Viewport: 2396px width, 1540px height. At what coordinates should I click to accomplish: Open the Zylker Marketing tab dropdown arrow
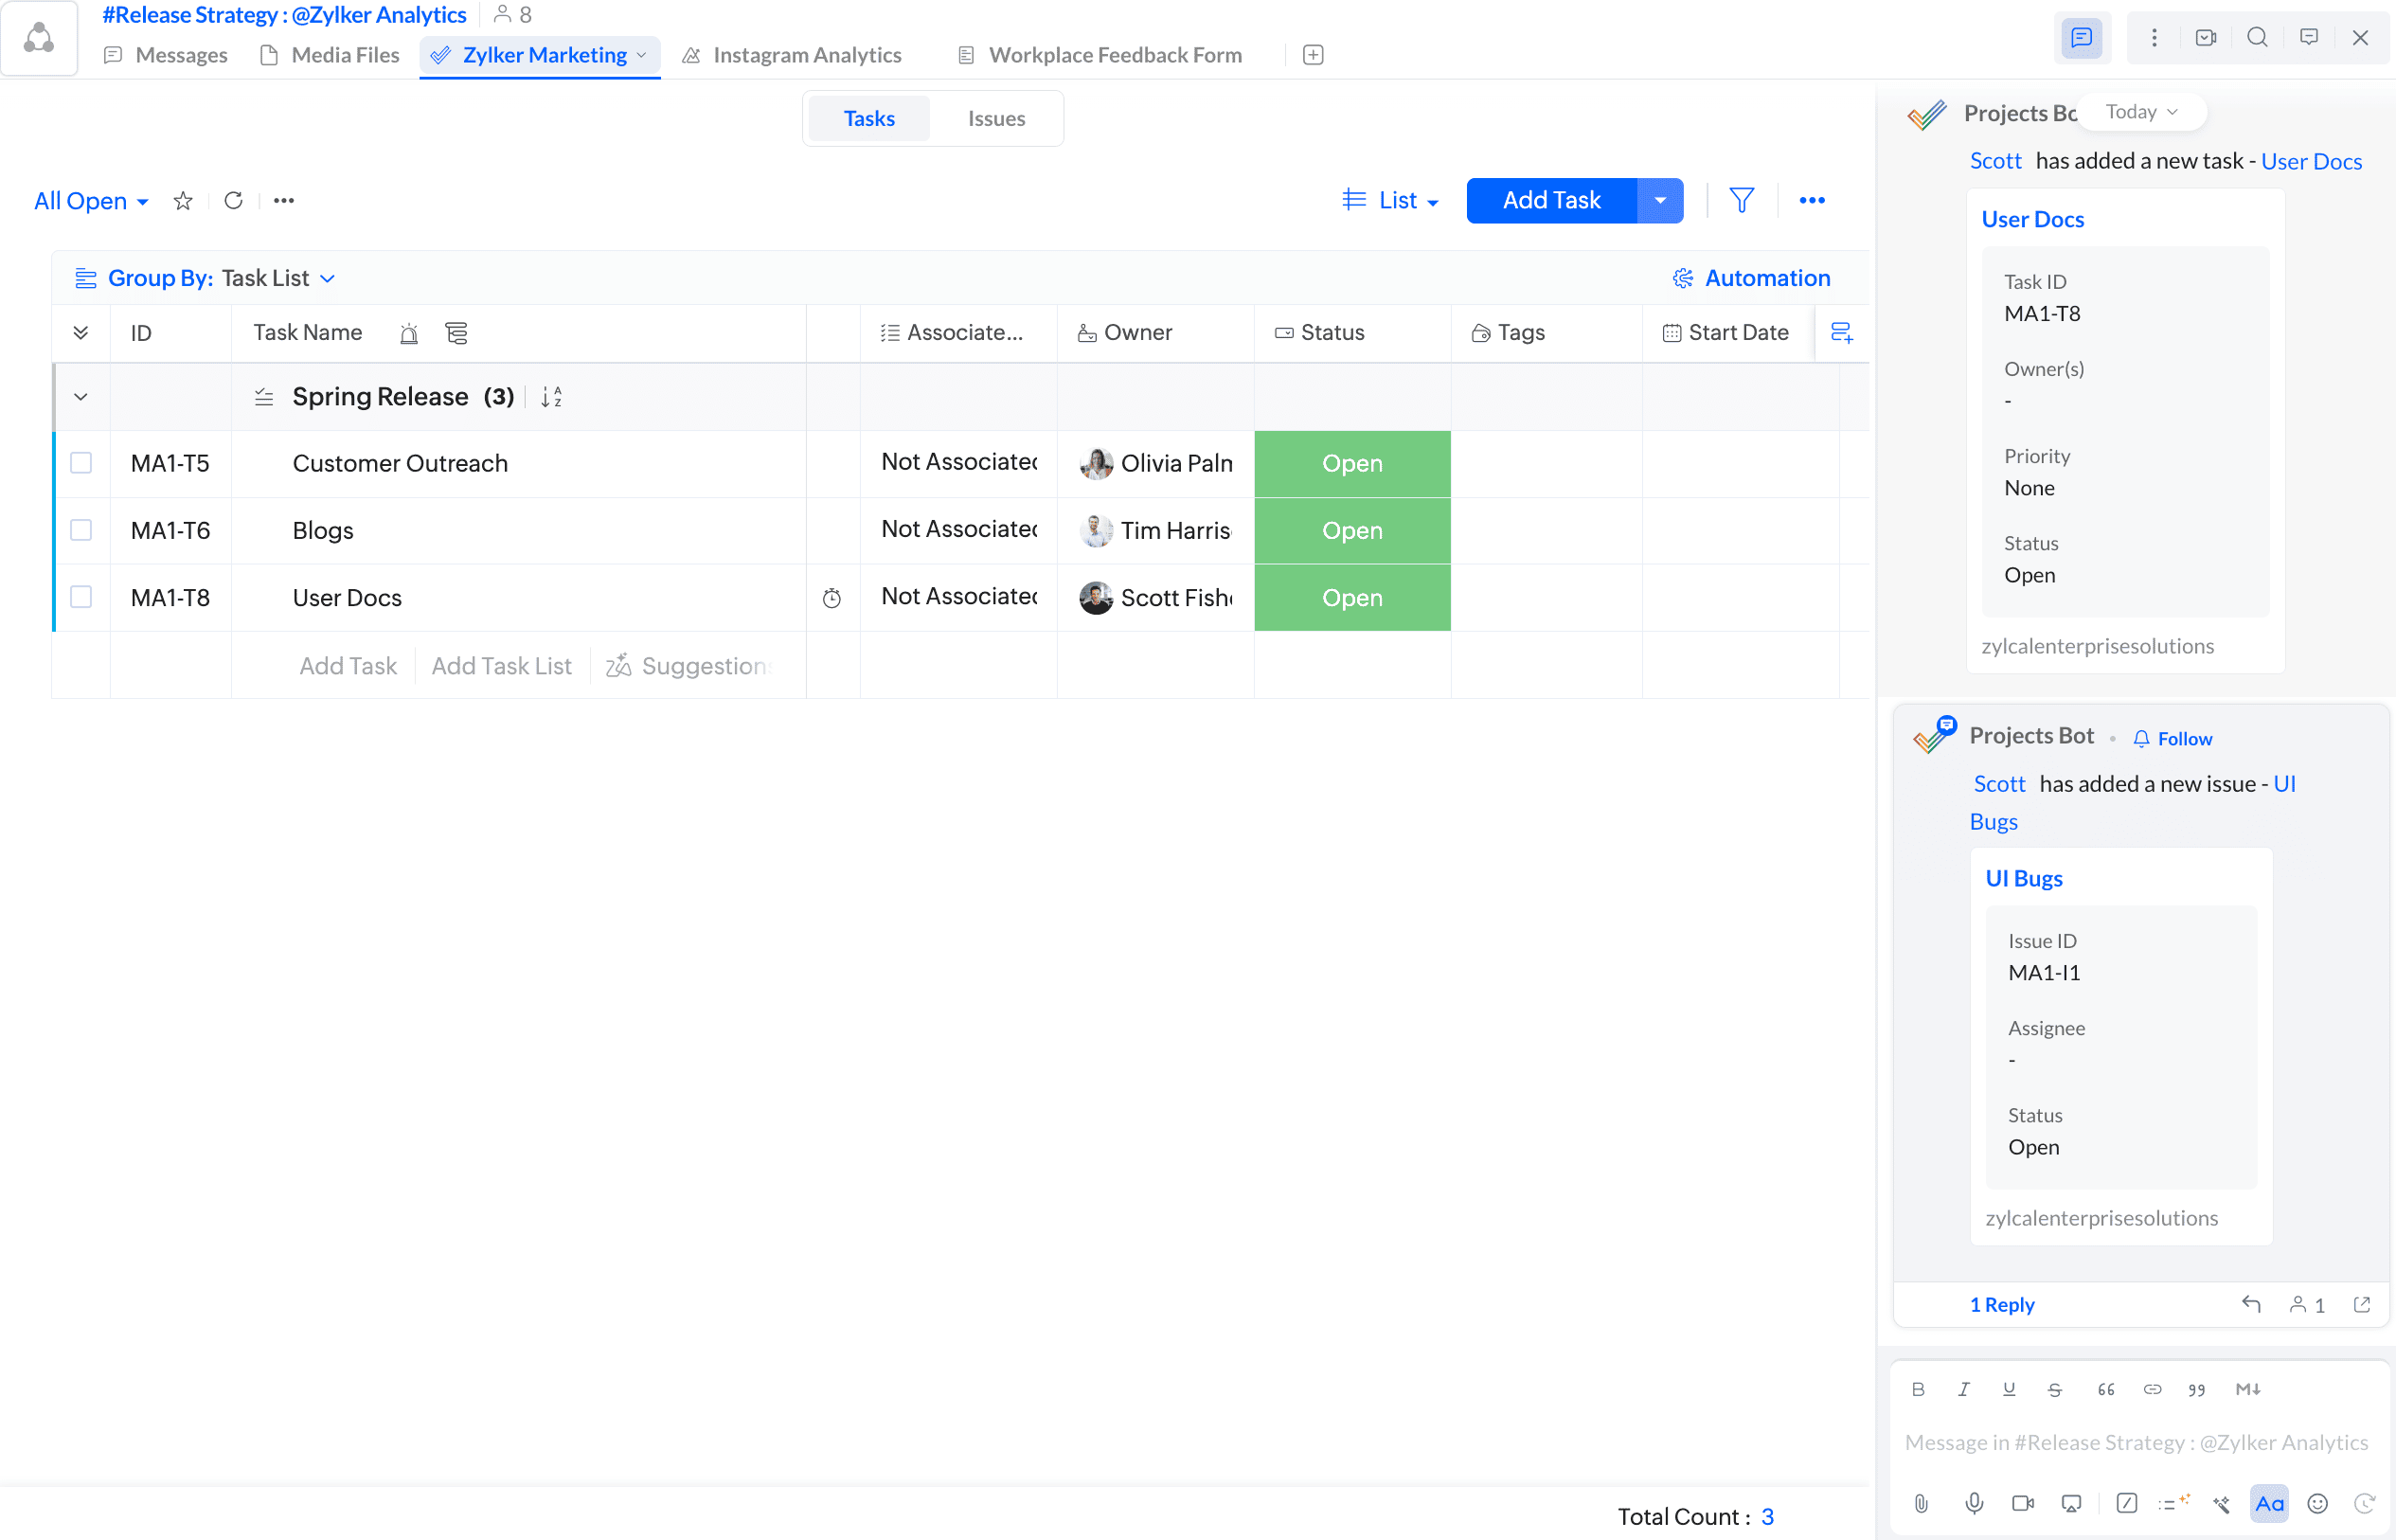641,55
